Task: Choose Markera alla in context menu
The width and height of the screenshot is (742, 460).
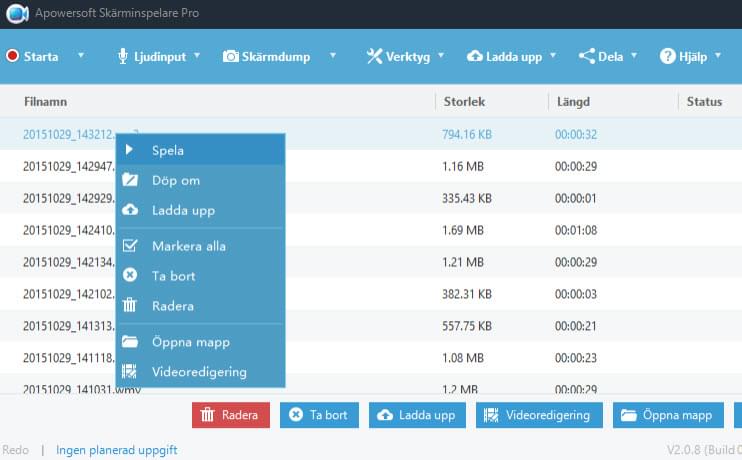Action: tap(188, 246)
